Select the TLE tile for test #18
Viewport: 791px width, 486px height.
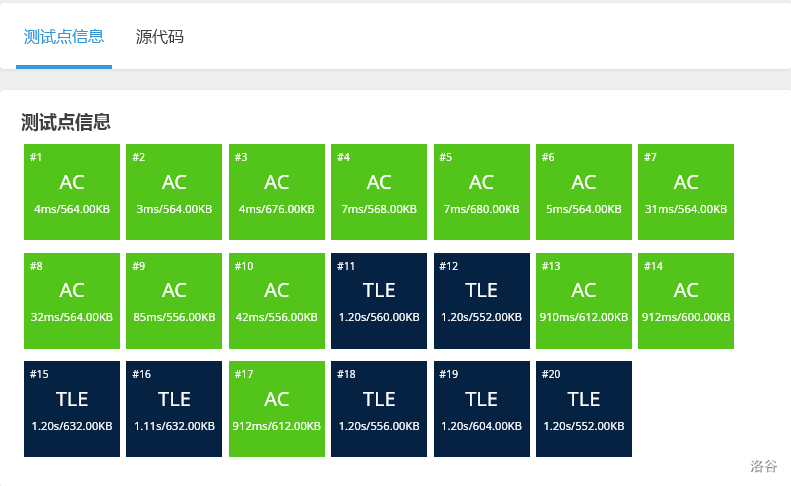coord(379,409)
